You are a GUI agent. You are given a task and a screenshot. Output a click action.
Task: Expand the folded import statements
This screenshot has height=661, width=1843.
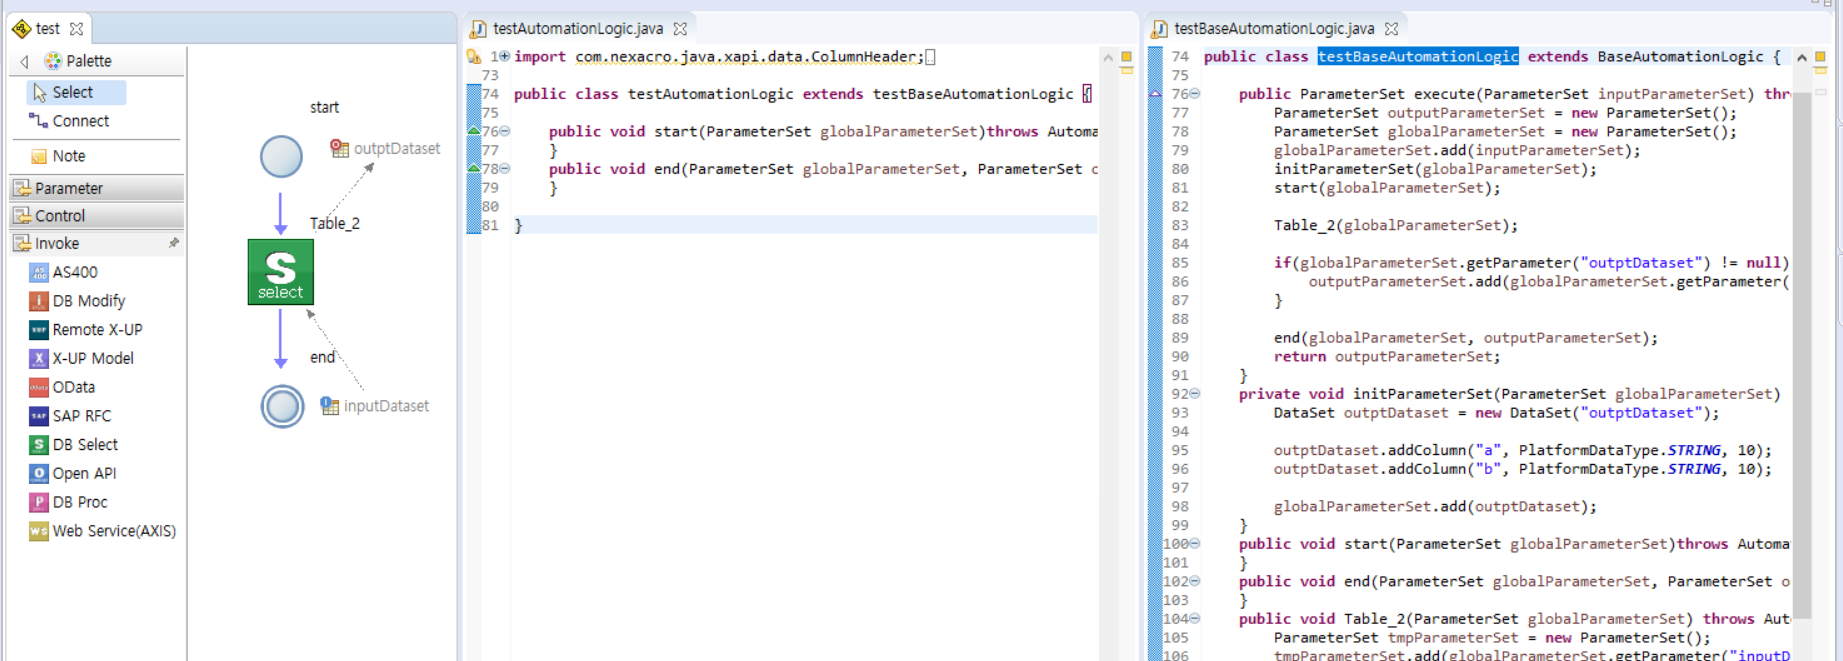pyautogui.click(x=505, y=57)
